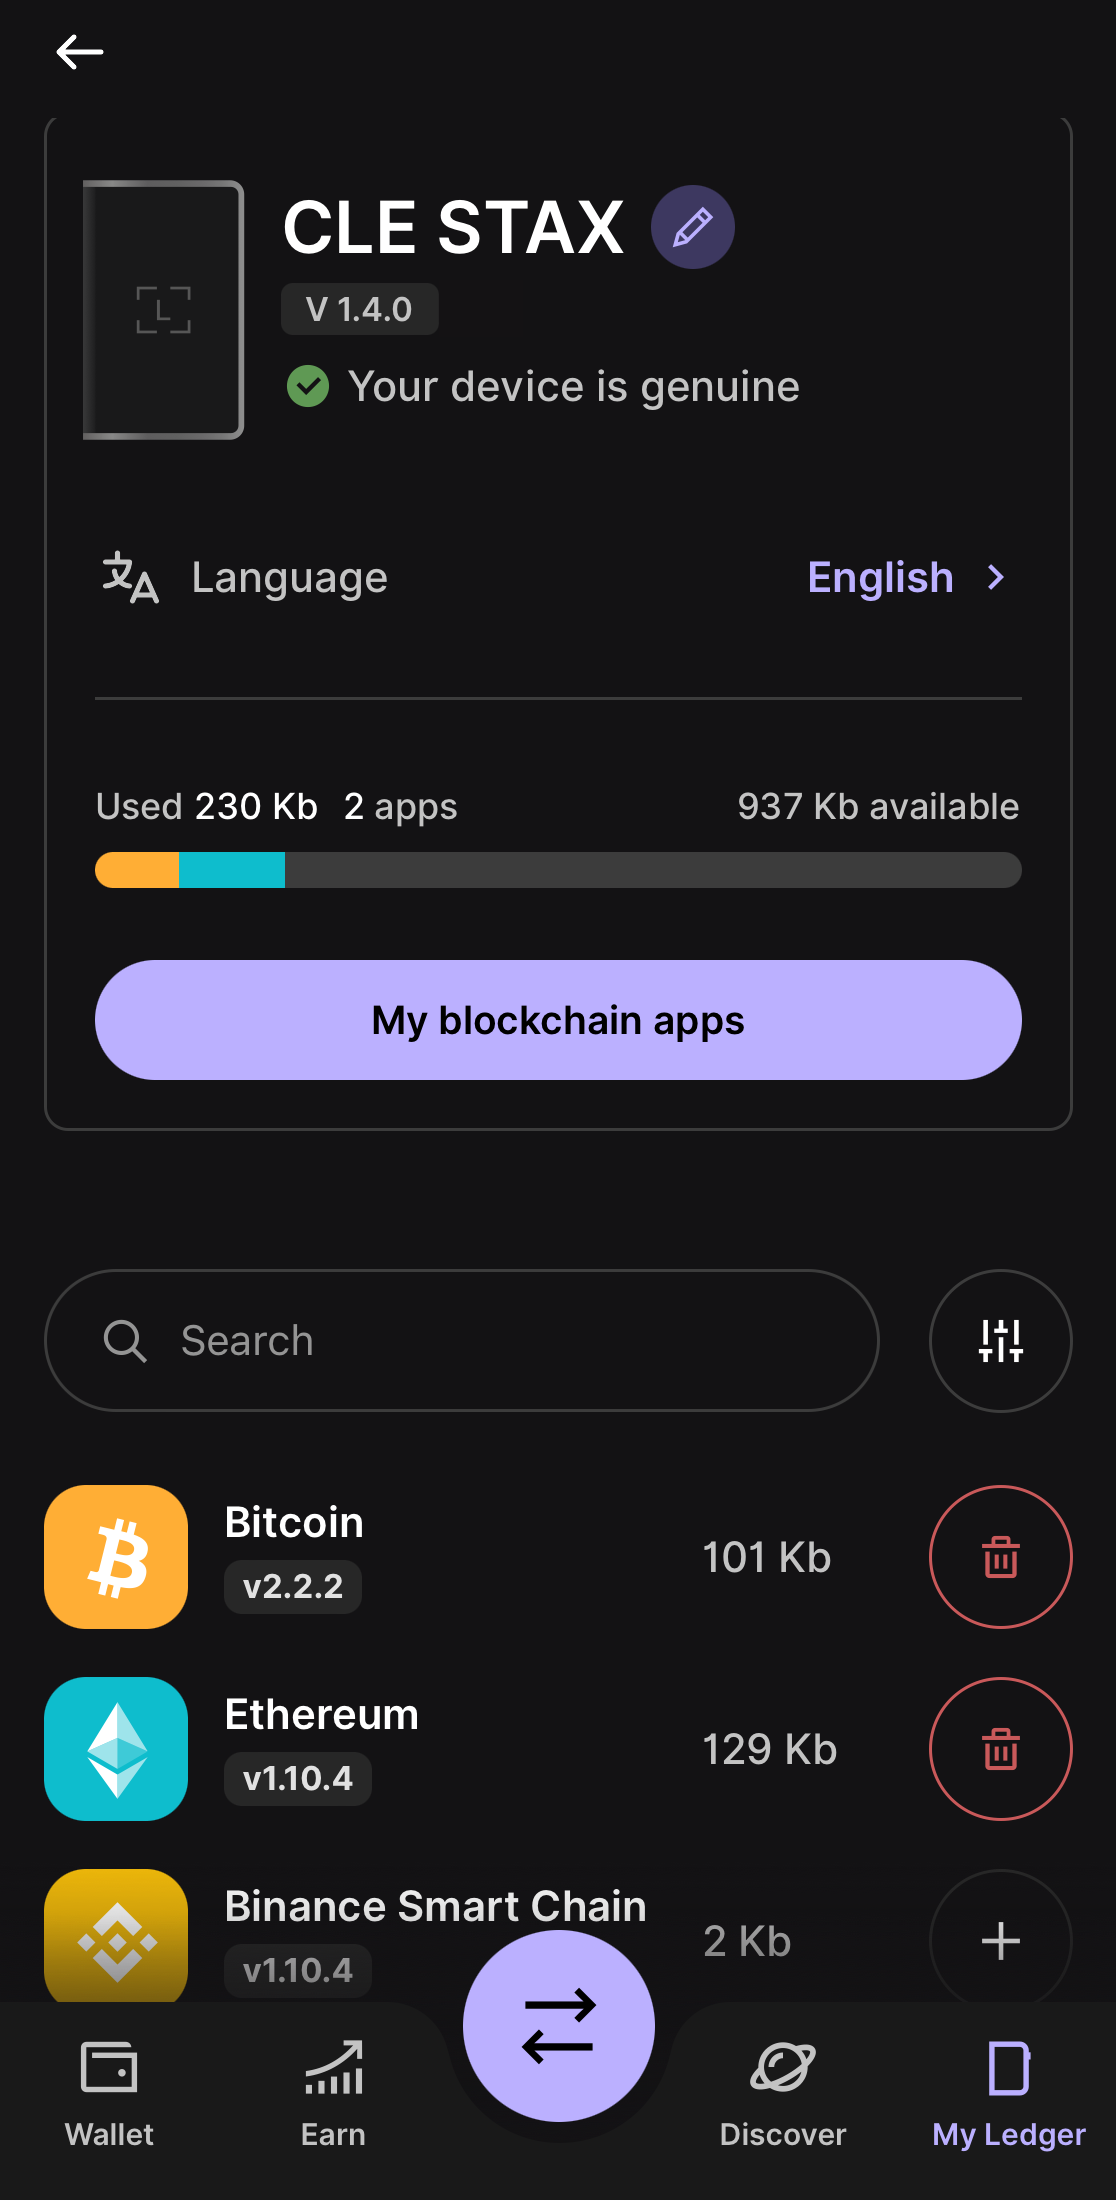Screen dimensions: 1116x2200
Task: Switch to the Wallet tab
Action: click(x=110, y=2092)
